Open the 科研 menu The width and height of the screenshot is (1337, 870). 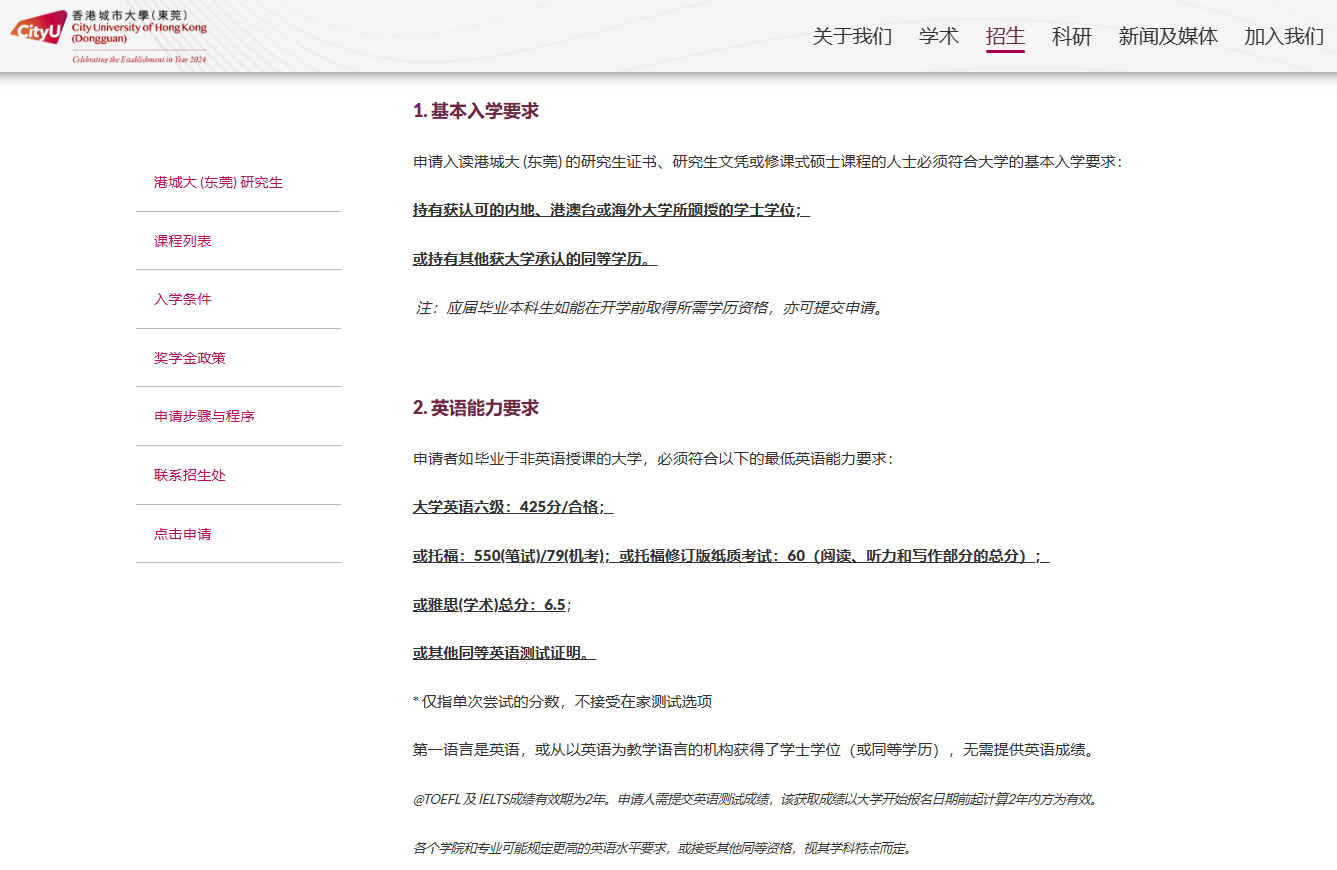point(1072,37)
